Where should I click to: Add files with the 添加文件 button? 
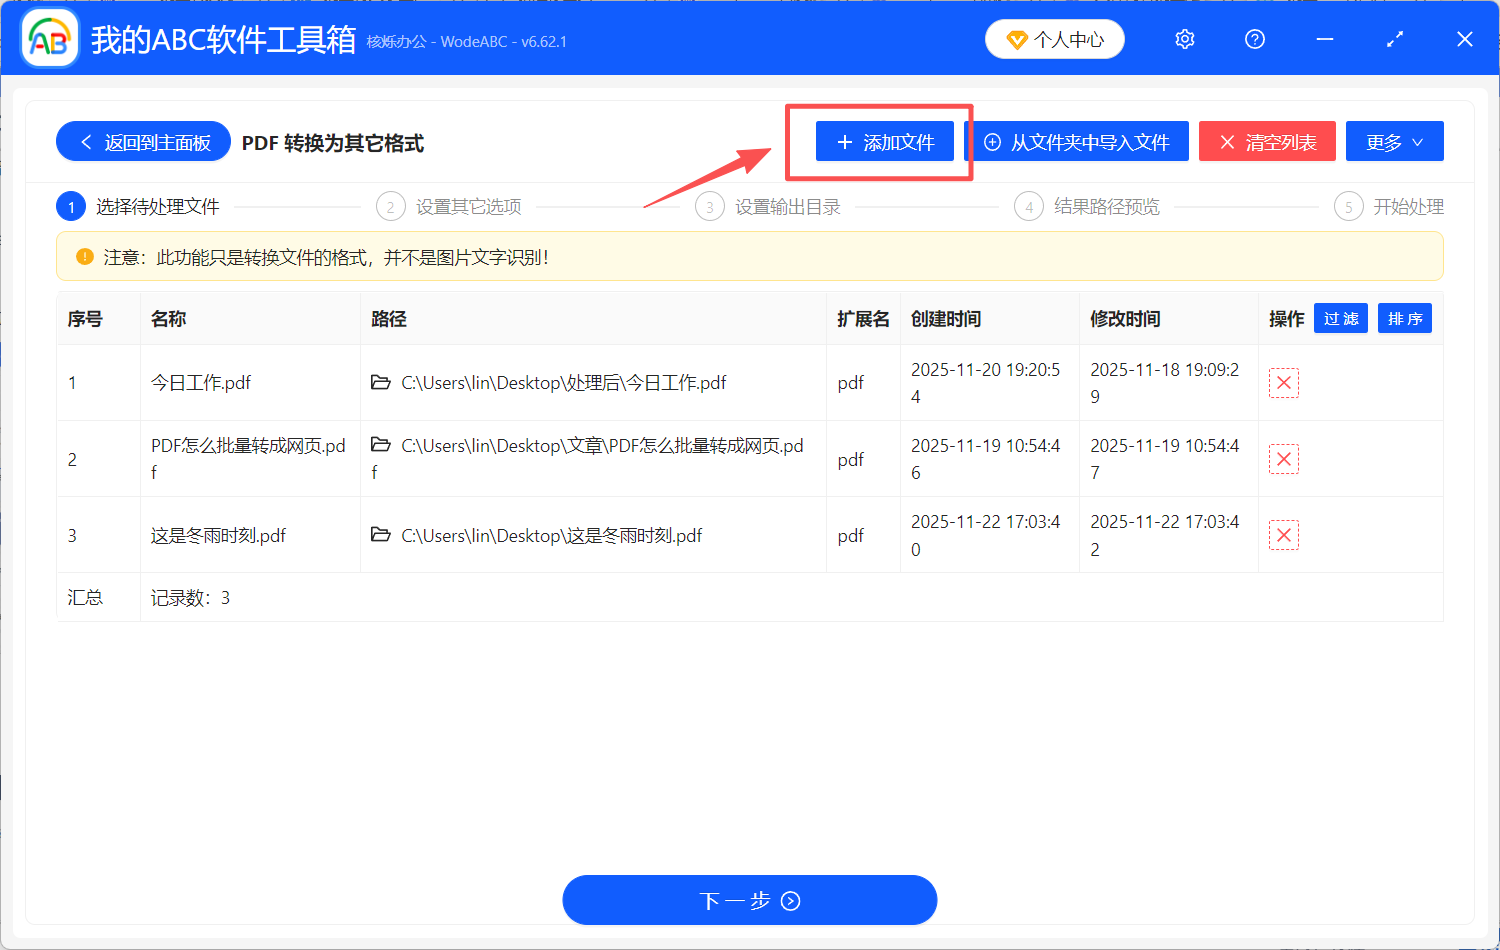click(884, 141)
